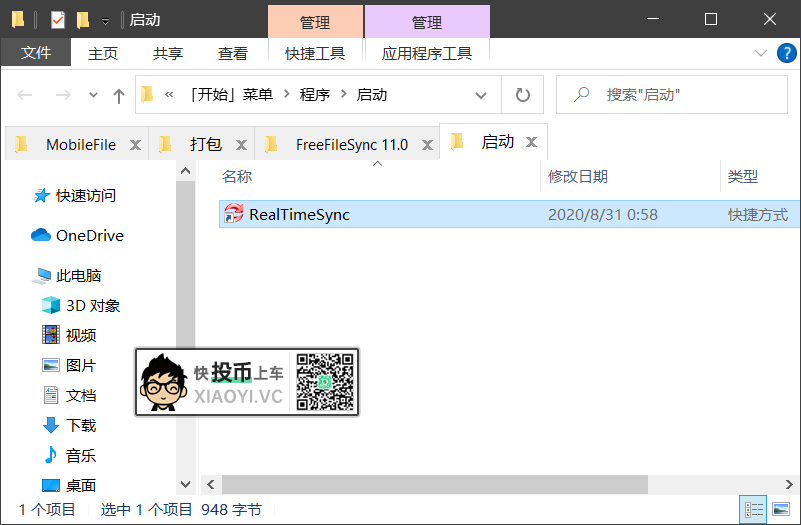Go up one folder level
Screen dimensions: 801x525
(x=119, y=95)
